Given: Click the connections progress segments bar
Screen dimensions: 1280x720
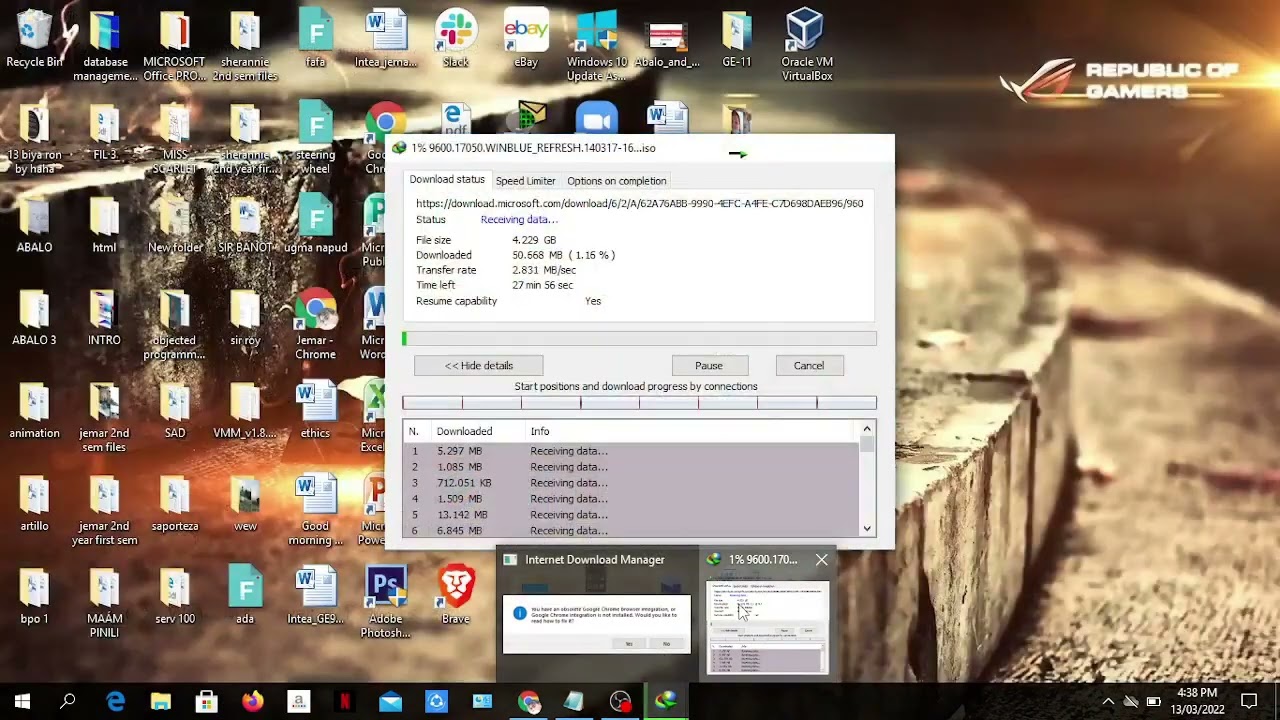Looking at the screenshot, I should (640, 403).
